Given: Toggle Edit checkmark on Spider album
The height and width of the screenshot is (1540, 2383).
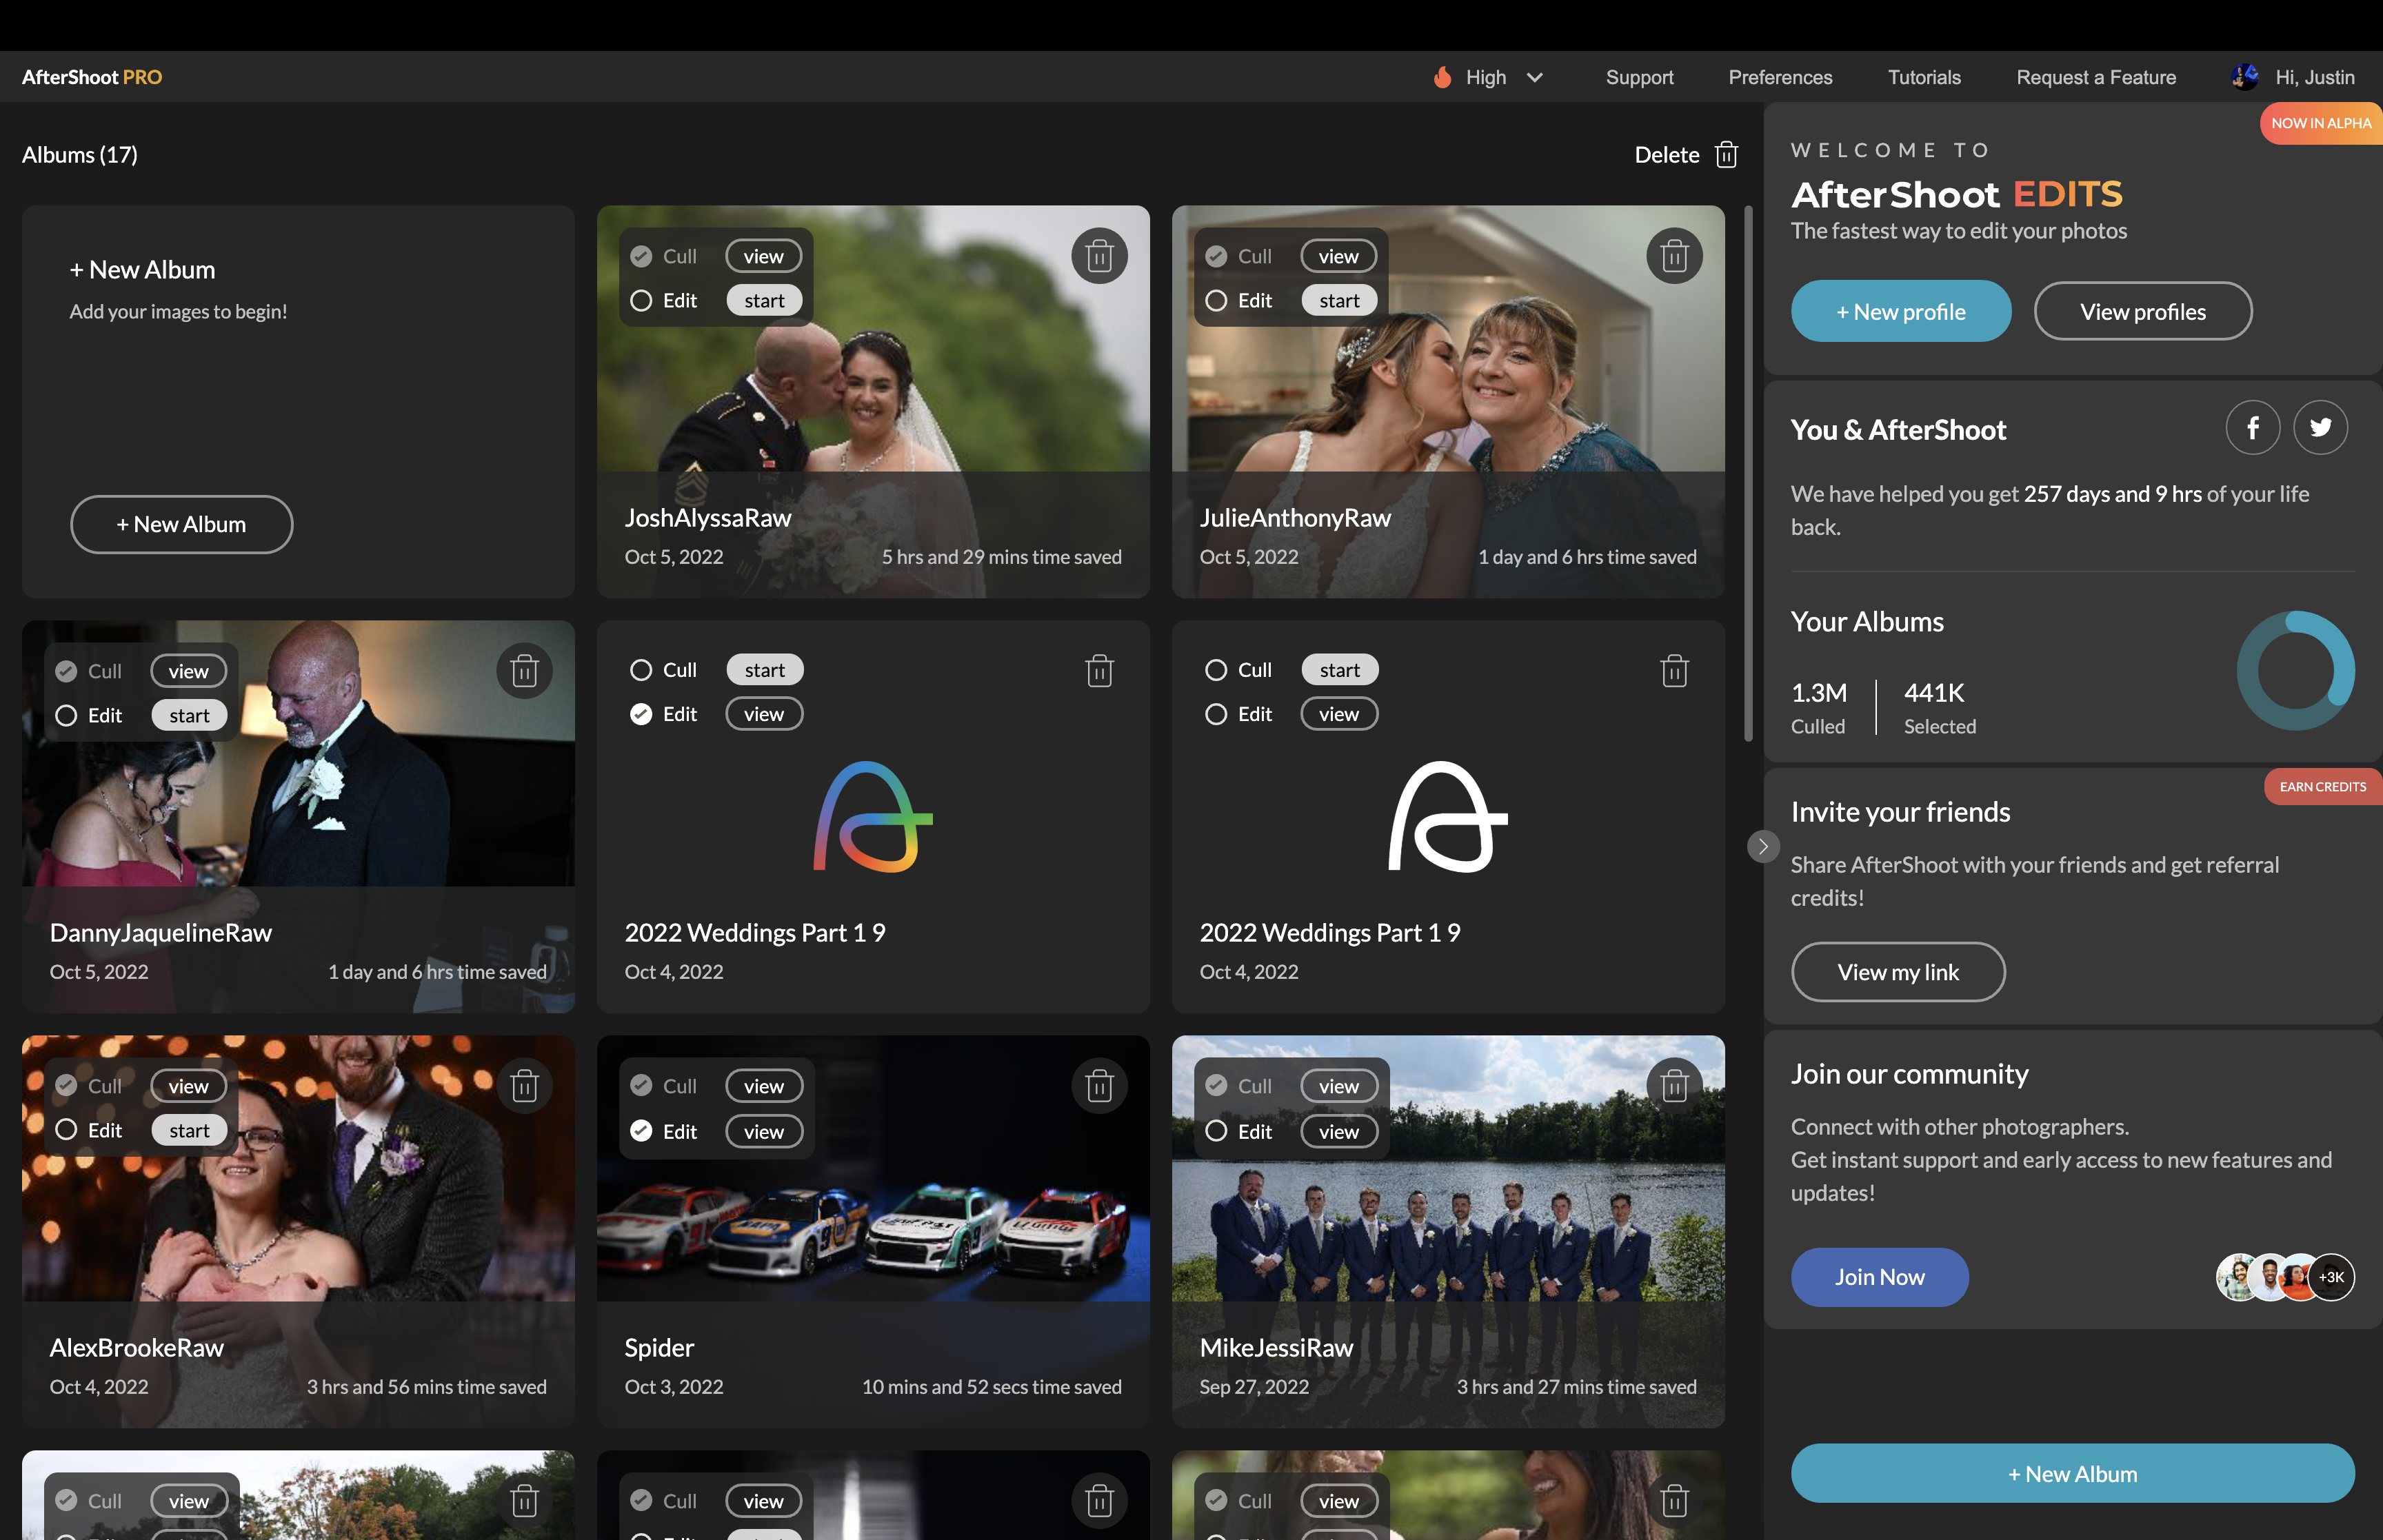Looking at the screenshot, I should coord(641,1131).
